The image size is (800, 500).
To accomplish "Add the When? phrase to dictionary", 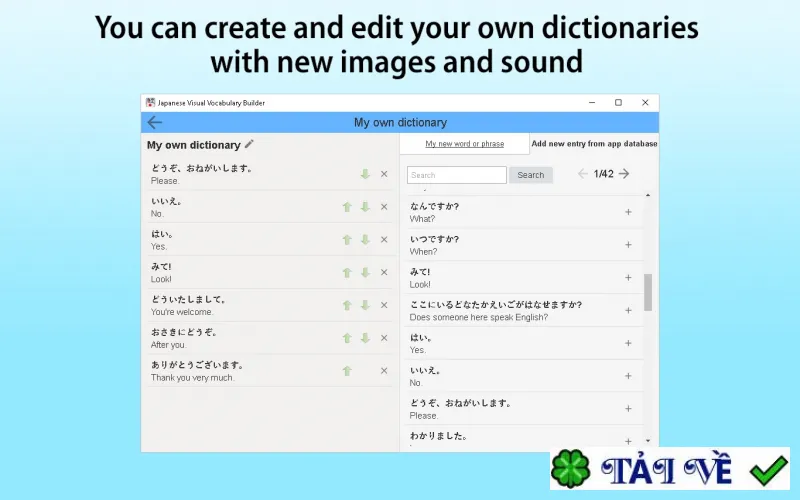I will tap(628, 244).
